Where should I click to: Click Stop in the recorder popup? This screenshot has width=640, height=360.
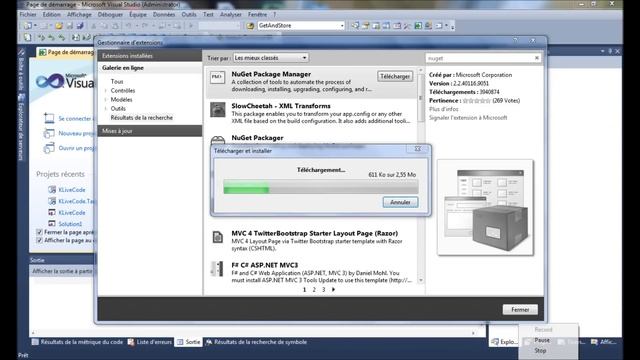point(540,351)
